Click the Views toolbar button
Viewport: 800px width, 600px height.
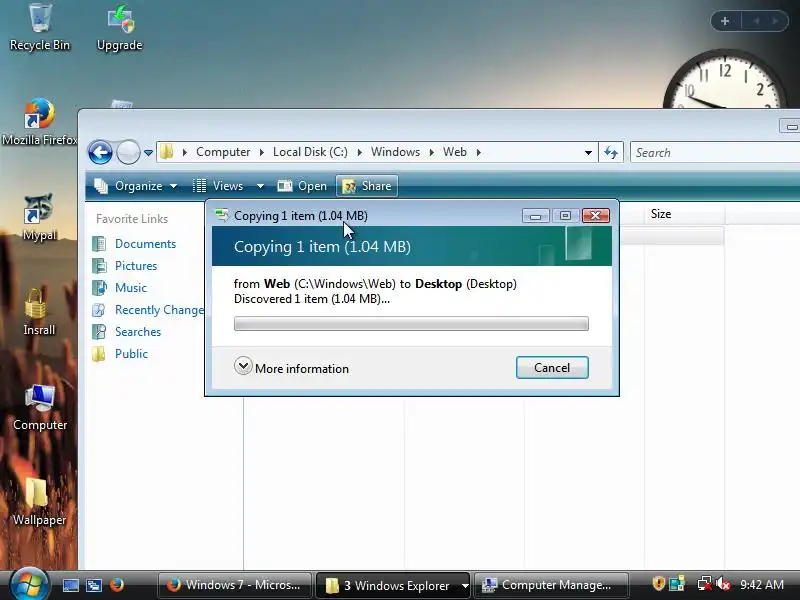218,186
